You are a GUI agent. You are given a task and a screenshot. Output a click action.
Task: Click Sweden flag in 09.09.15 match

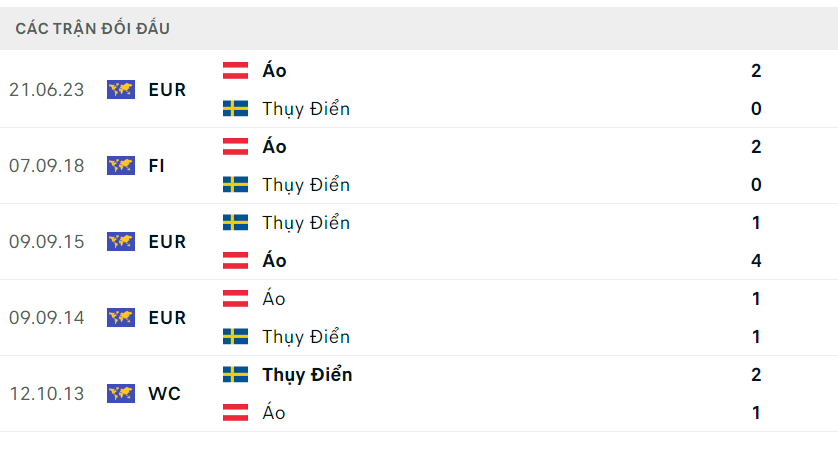click(235, 222)
